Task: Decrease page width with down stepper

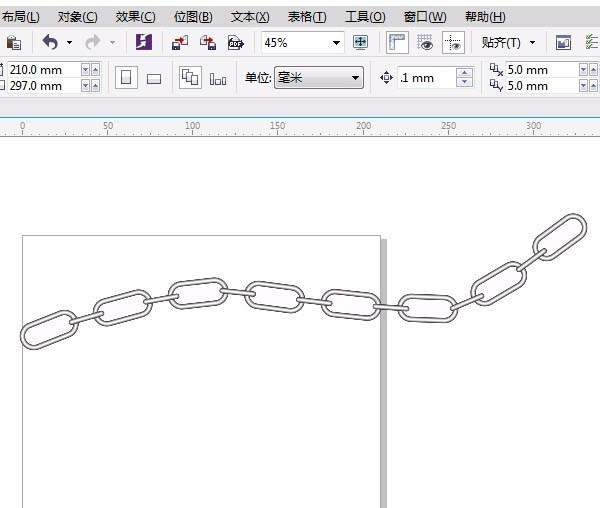Action: 85,70
